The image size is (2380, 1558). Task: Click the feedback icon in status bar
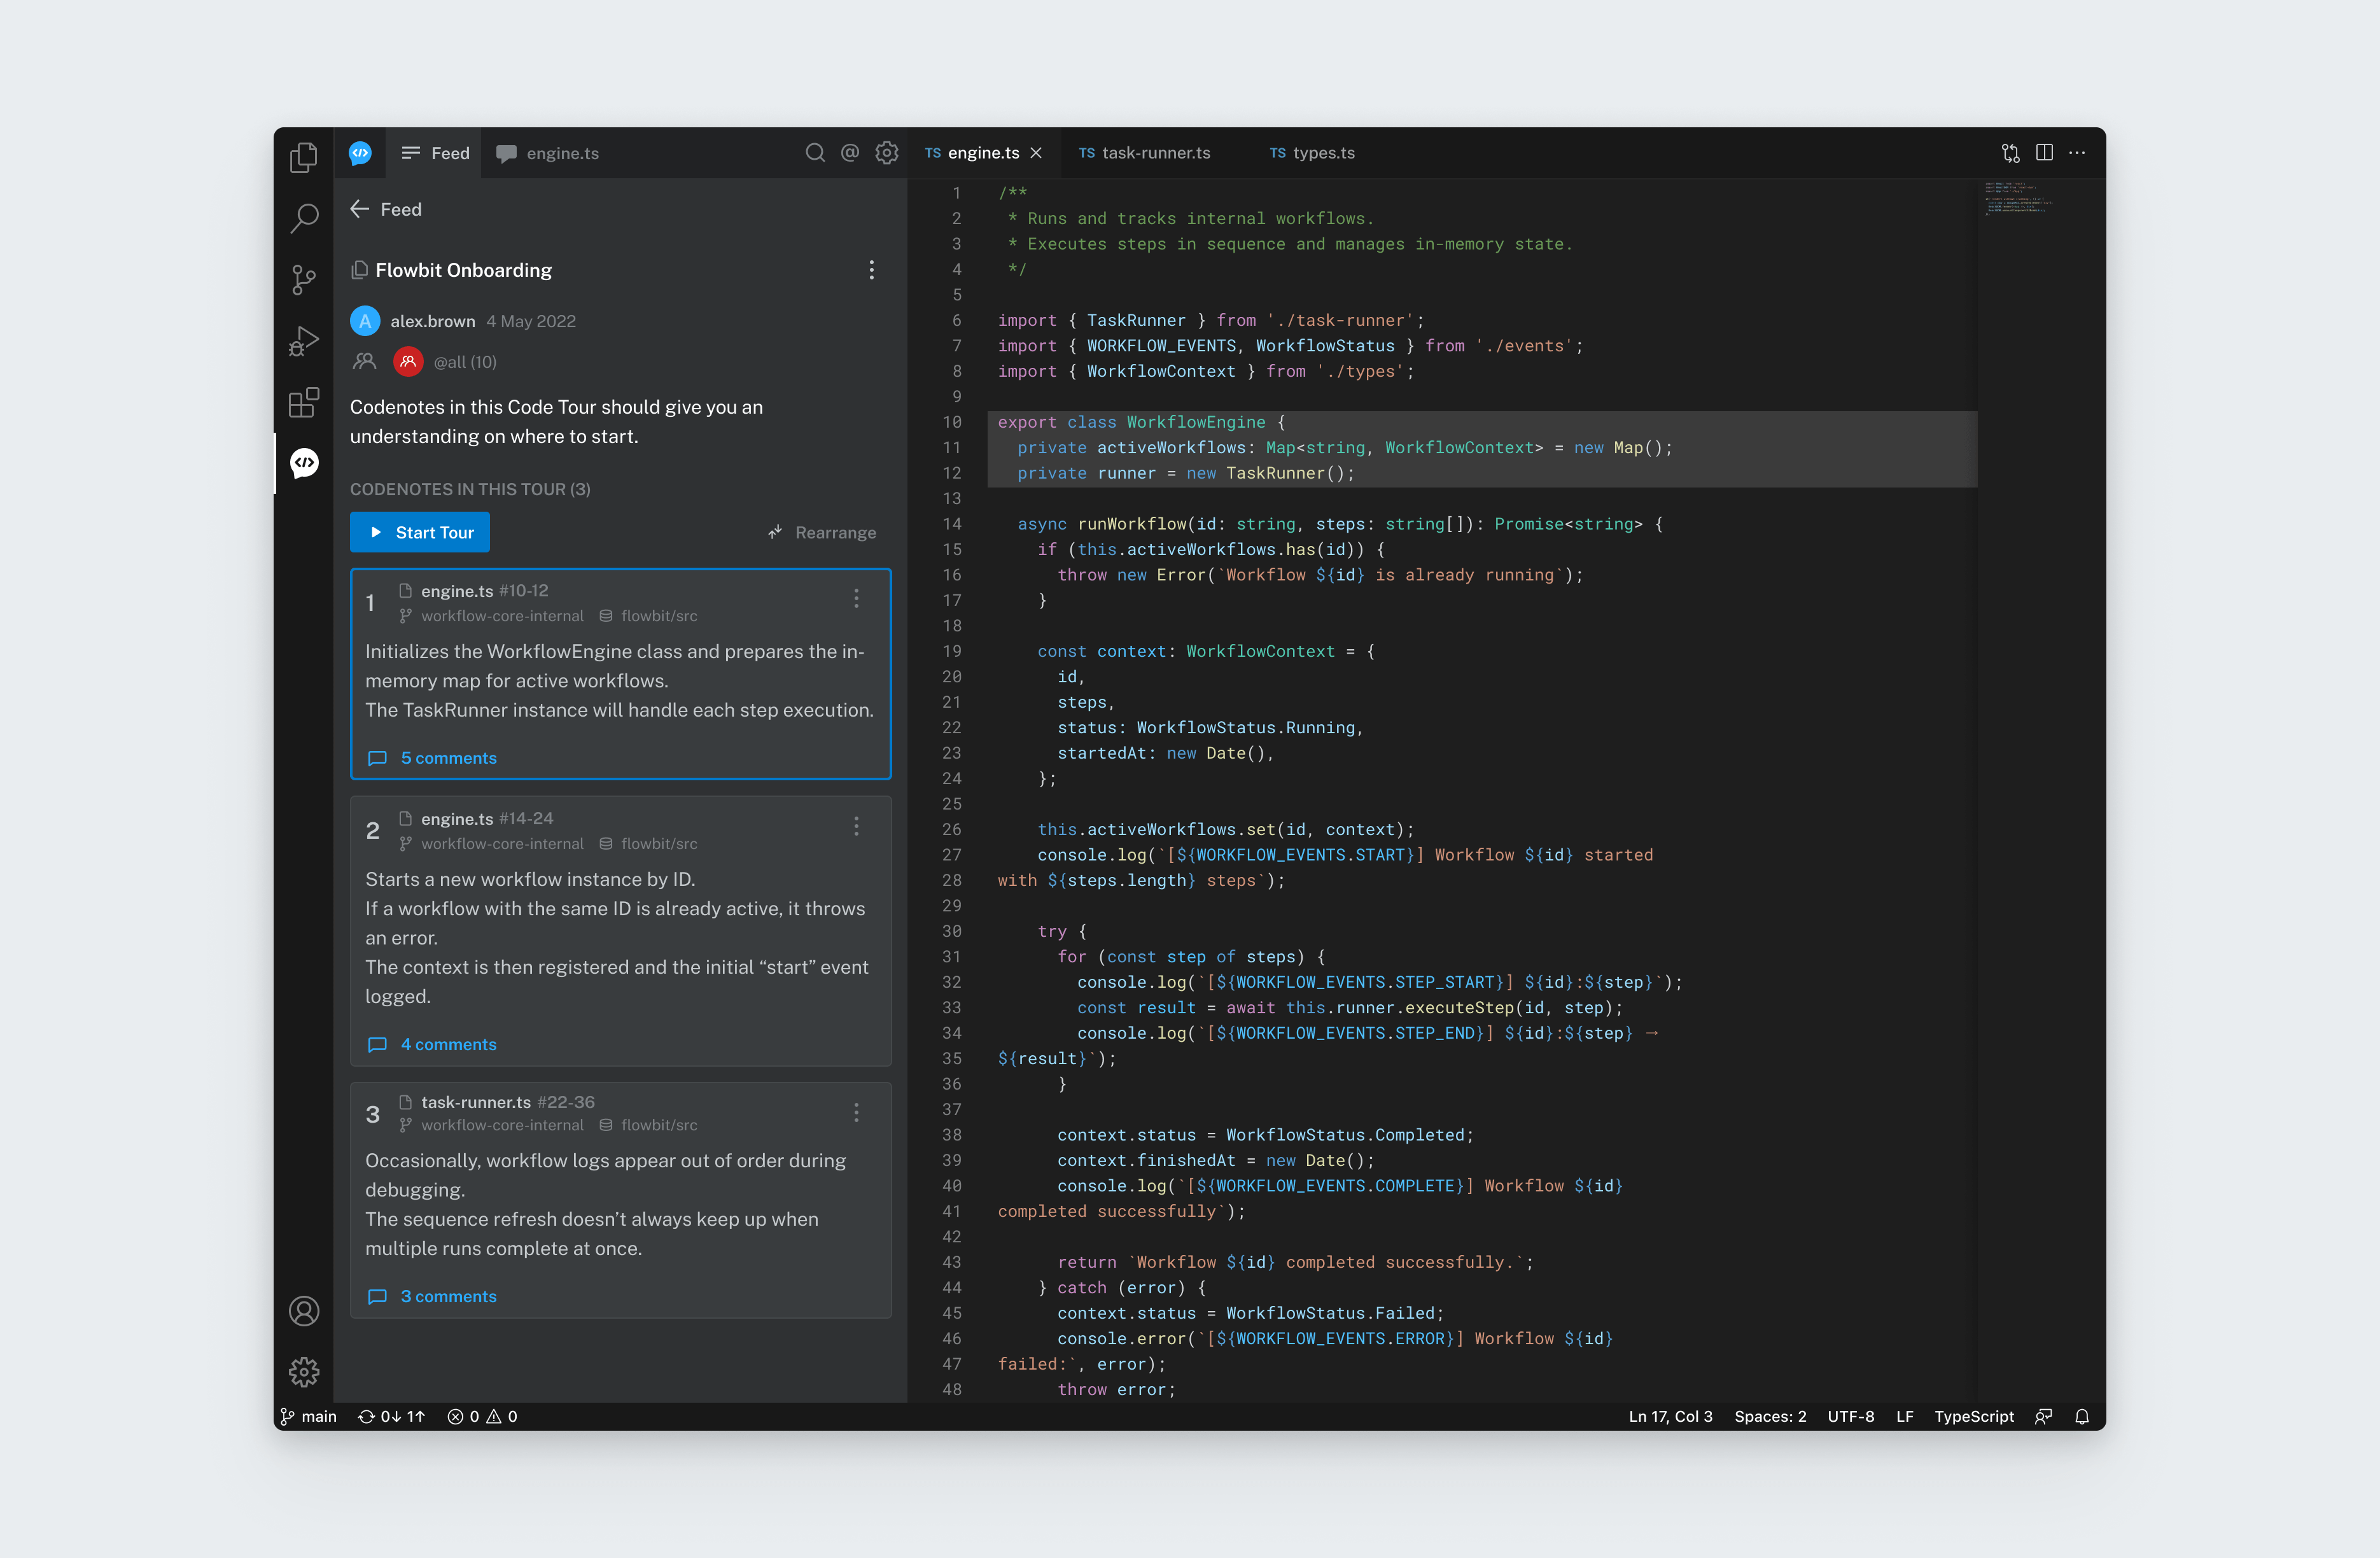(2044, 1416)
